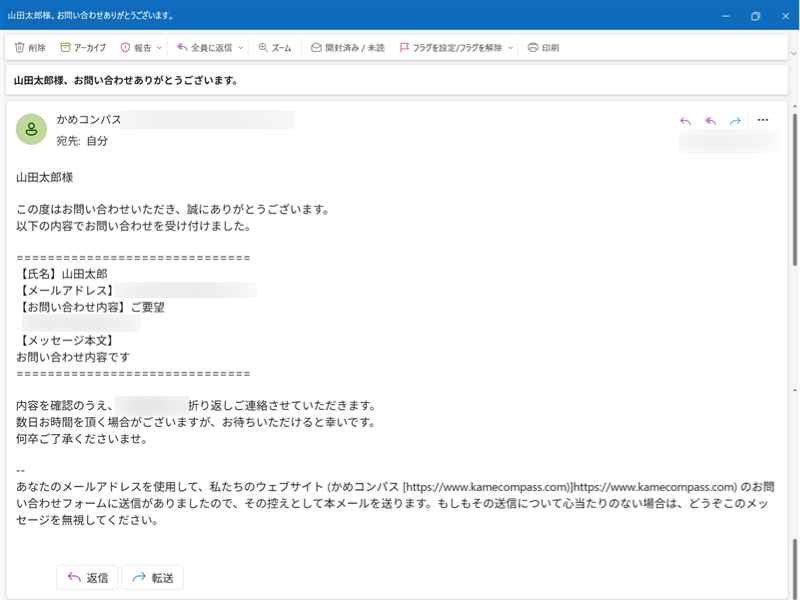Click the 【氏名】山田太郎 line
This screenshot has width=800, height=600.
pyautogui.click(x=62, y=274)
